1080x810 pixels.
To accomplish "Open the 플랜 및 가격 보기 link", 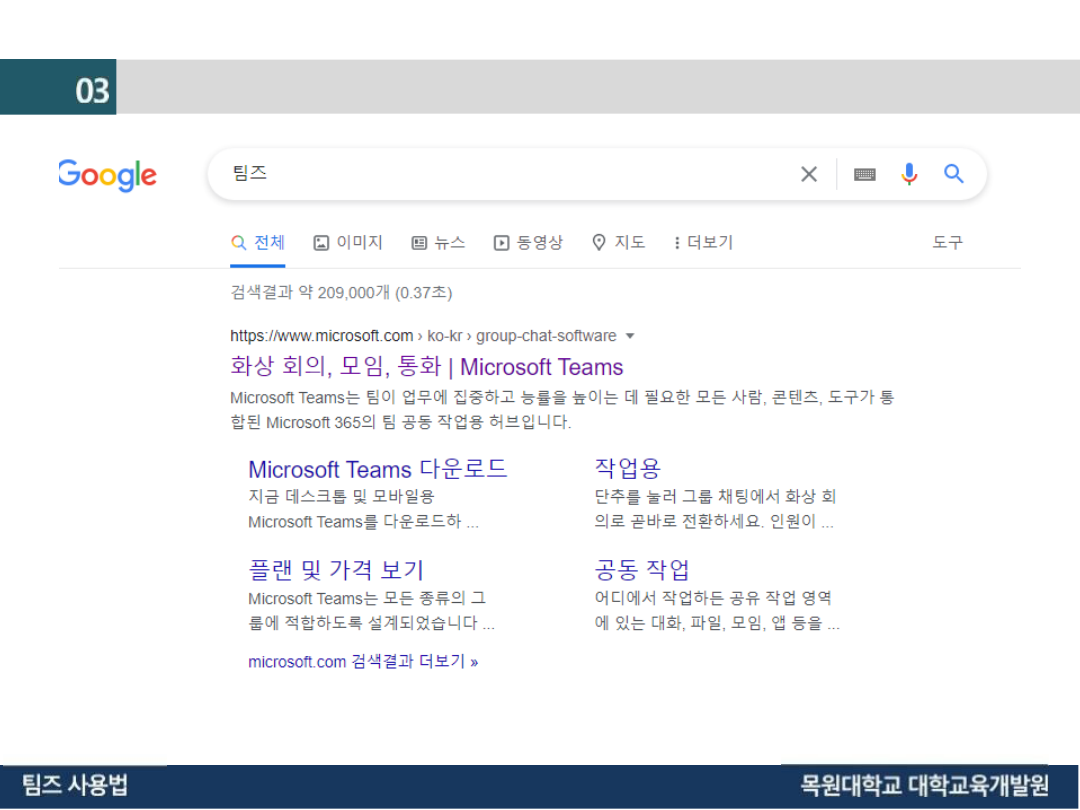I will point(336,570).
